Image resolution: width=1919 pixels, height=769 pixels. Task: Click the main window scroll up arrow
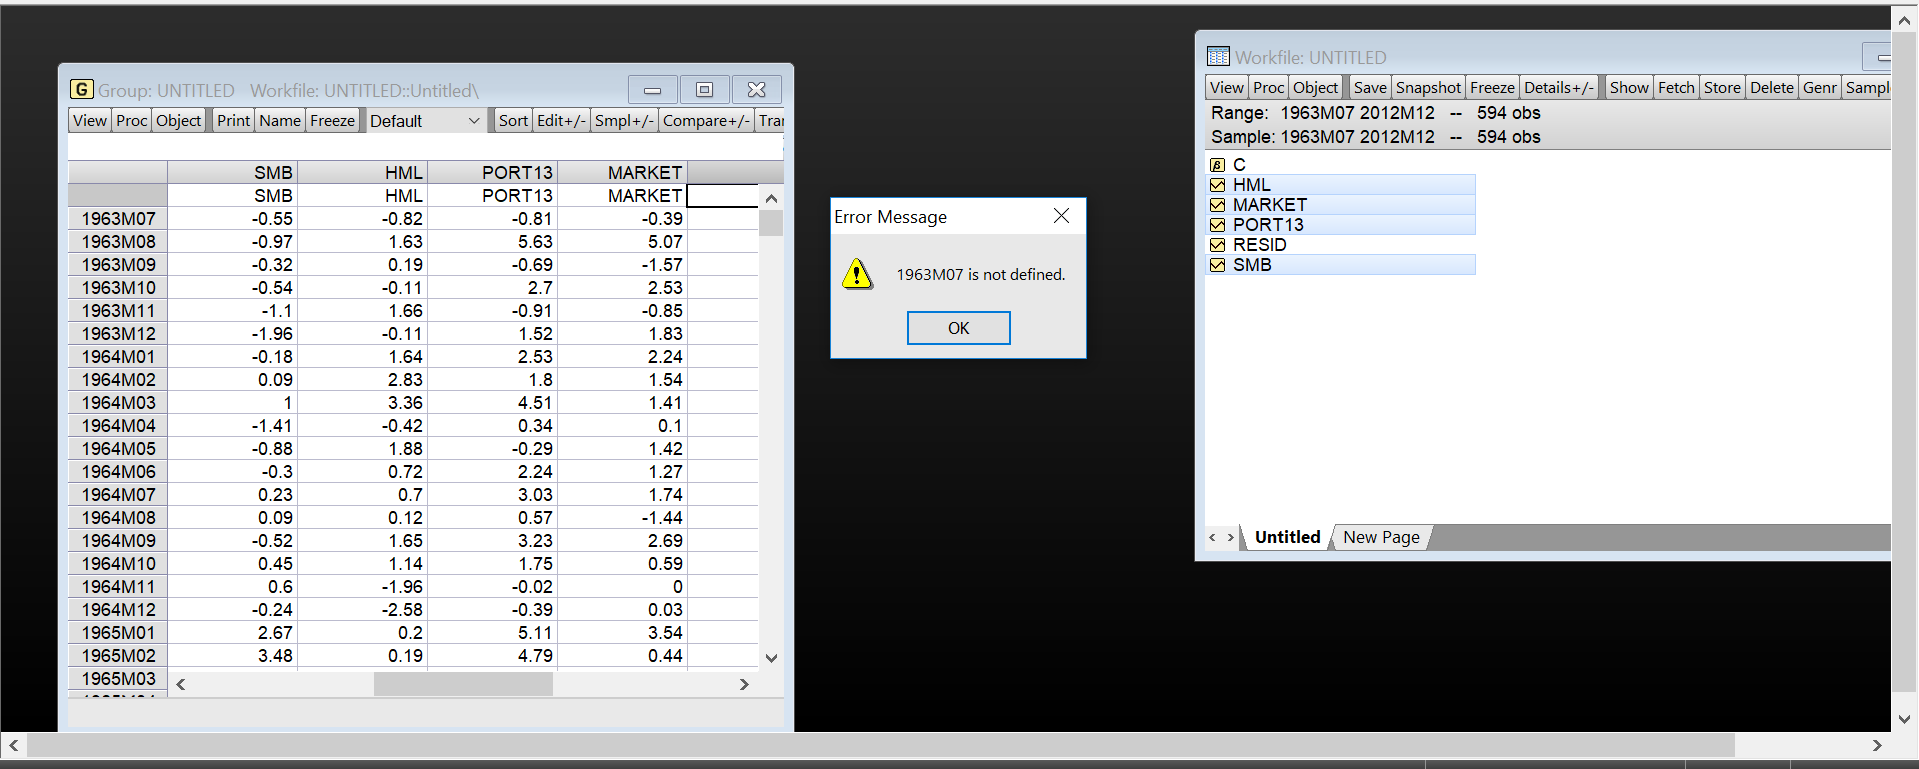[x=1904, y=19]
